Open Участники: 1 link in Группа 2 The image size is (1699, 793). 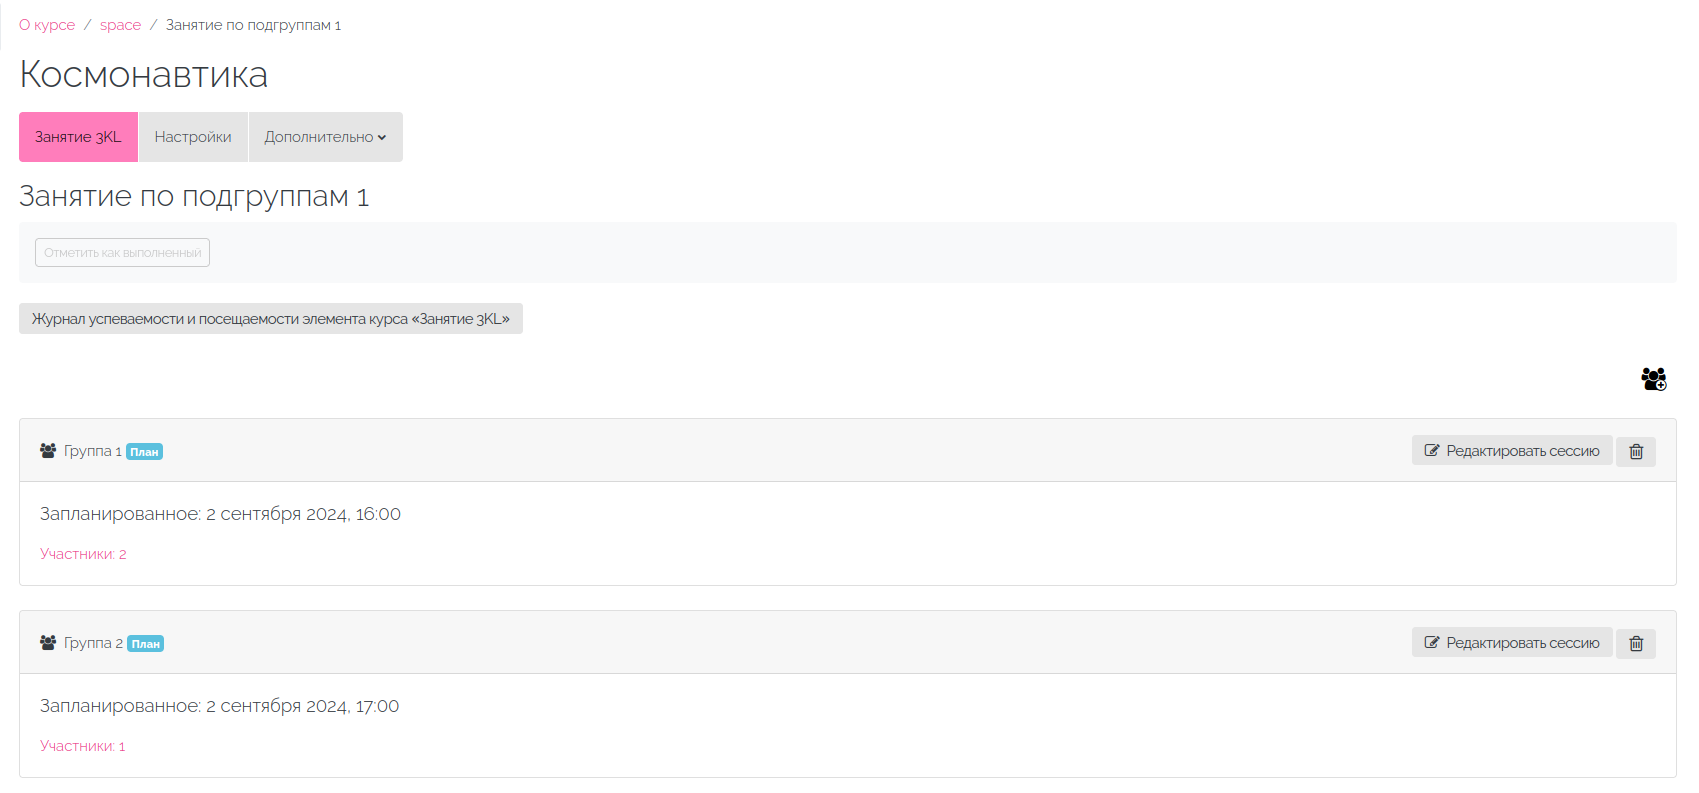pyautogui.click(x=83, y=746)
